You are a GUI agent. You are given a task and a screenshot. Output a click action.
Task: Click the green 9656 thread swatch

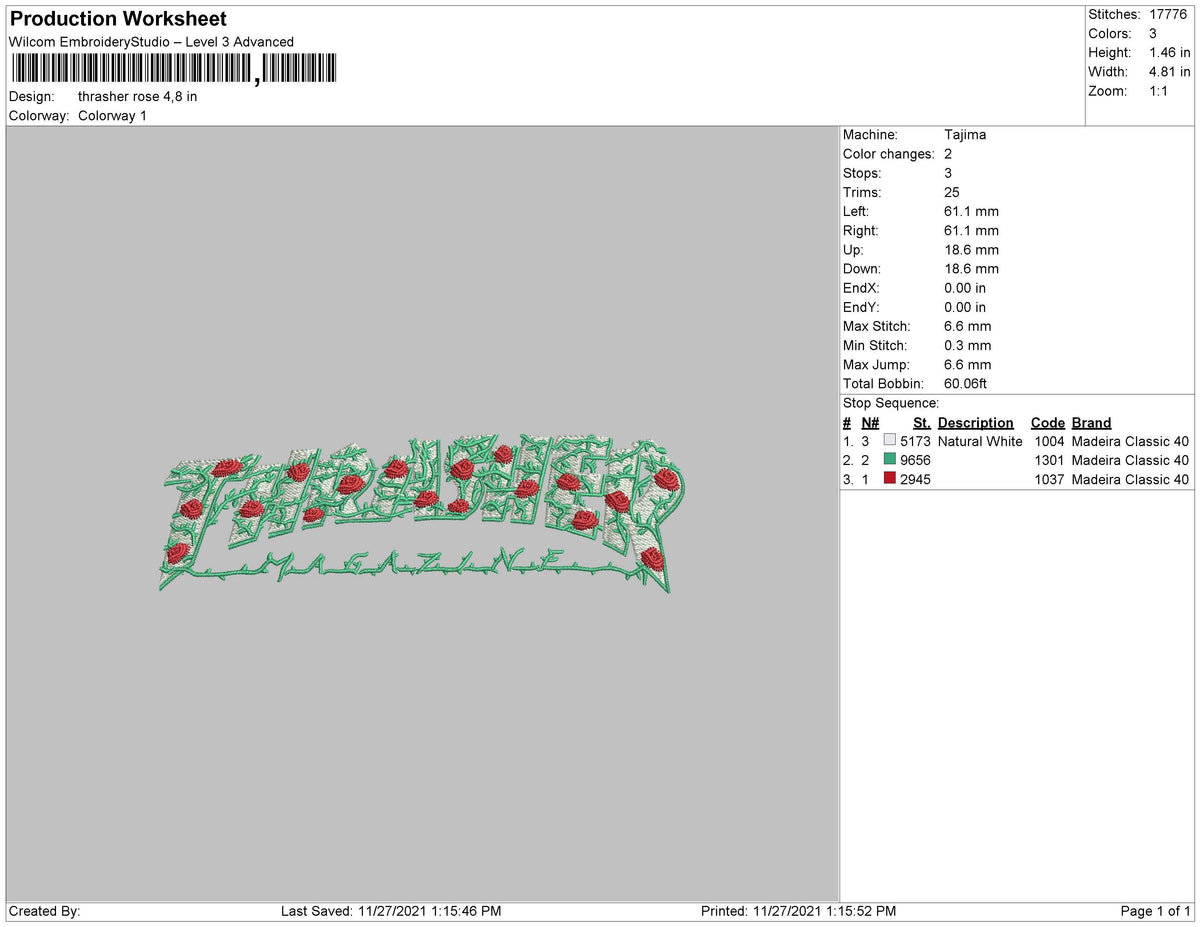[x=890, y=460]
